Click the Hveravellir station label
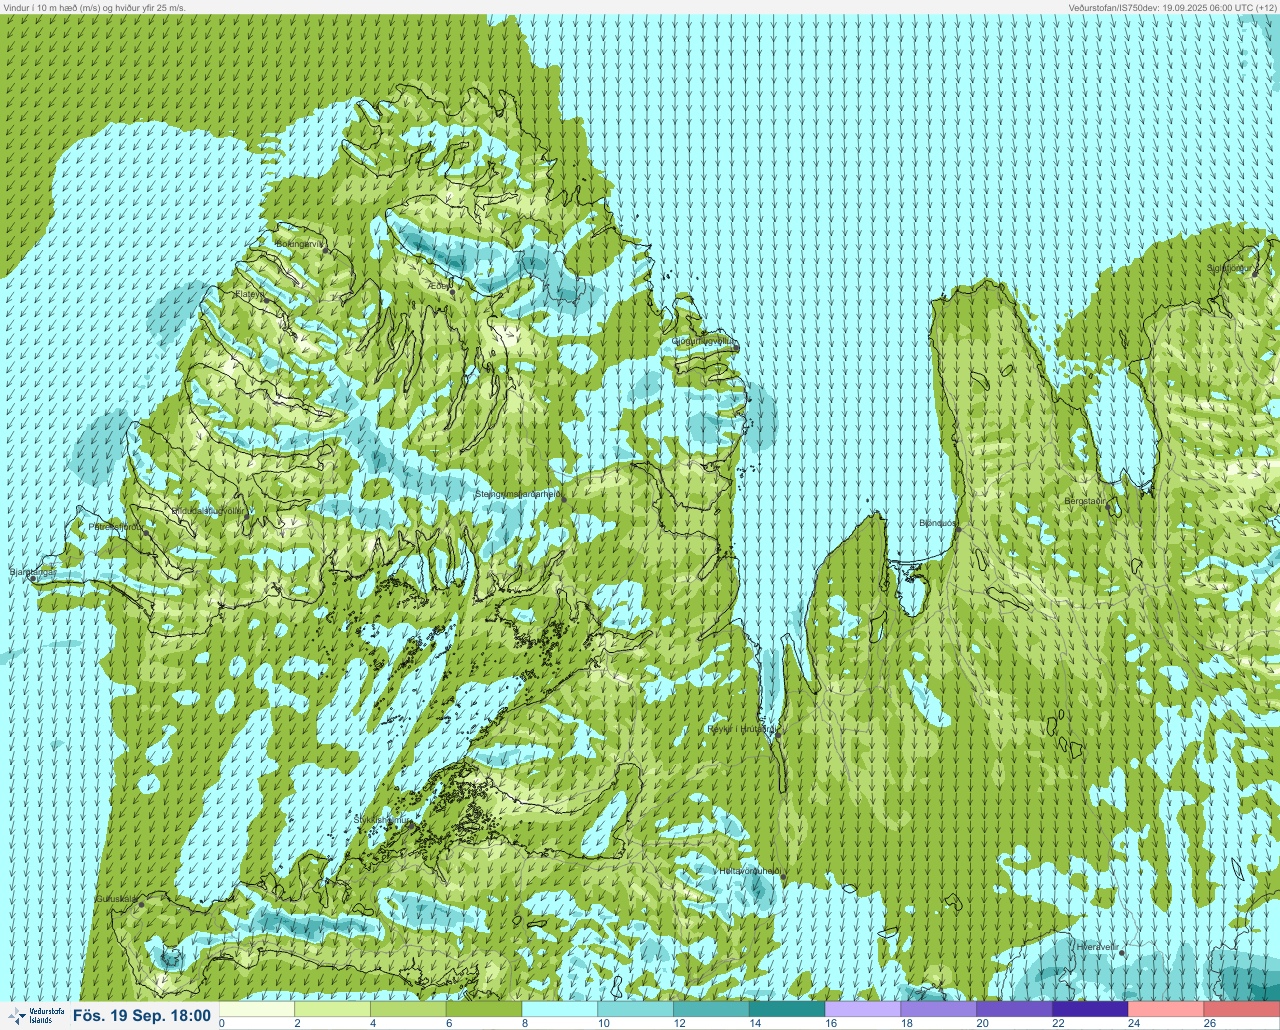 1096,946
